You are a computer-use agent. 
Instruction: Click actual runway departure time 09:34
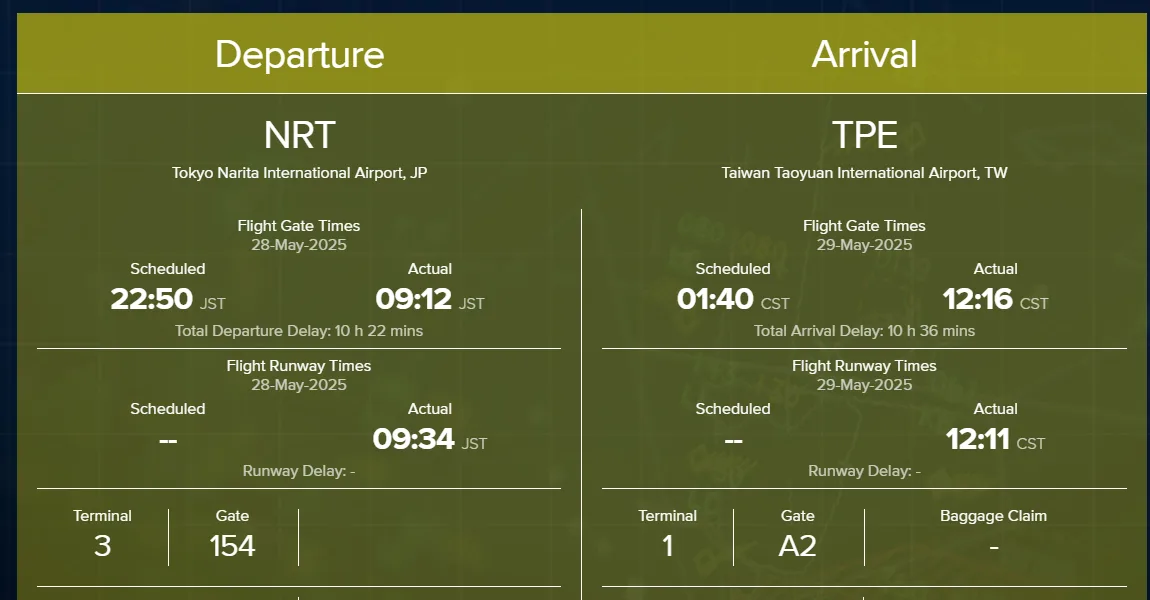pos(414,439)
